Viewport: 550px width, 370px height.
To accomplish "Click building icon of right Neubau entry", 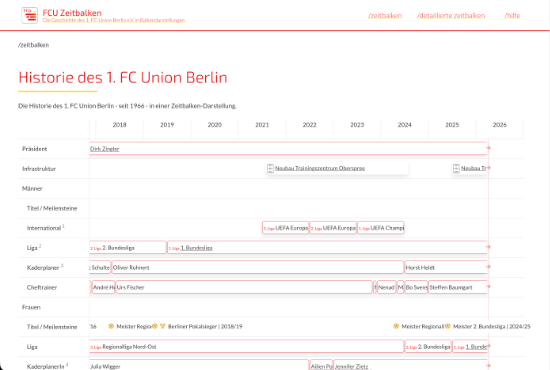I will coord(456,168).
